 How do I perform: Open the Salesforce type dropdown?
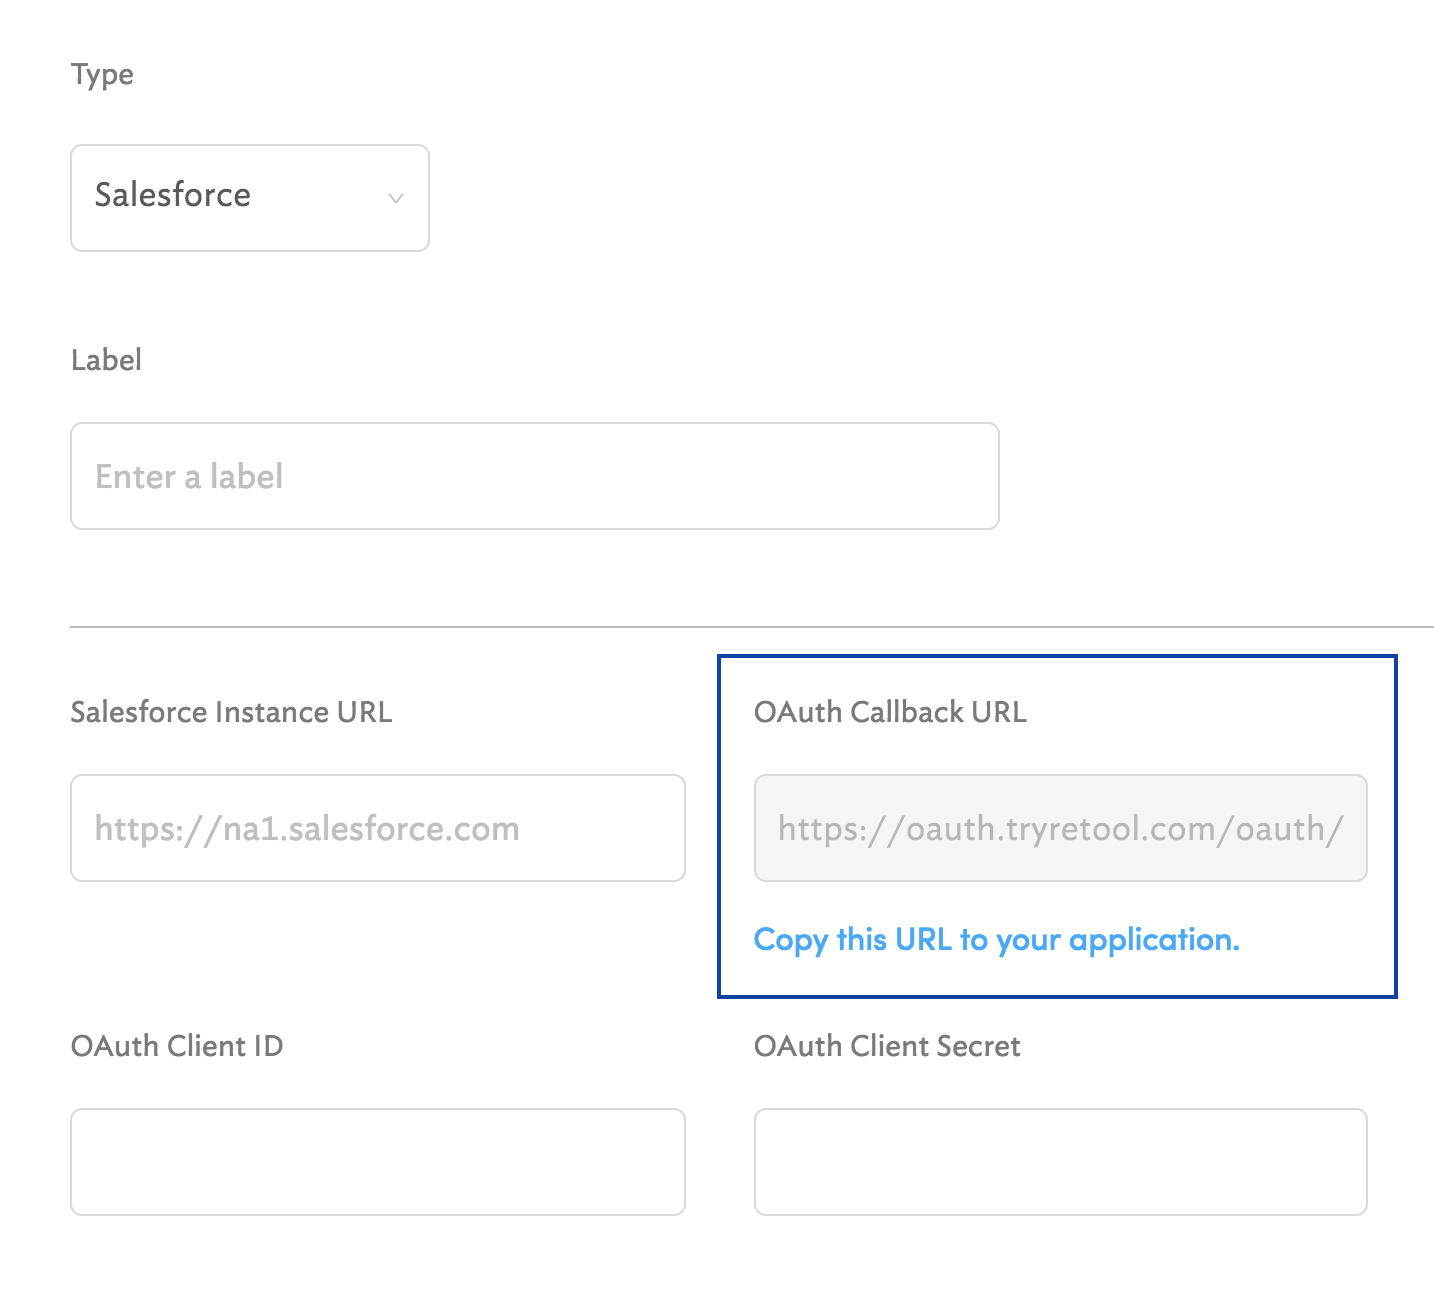click(250, 198)
